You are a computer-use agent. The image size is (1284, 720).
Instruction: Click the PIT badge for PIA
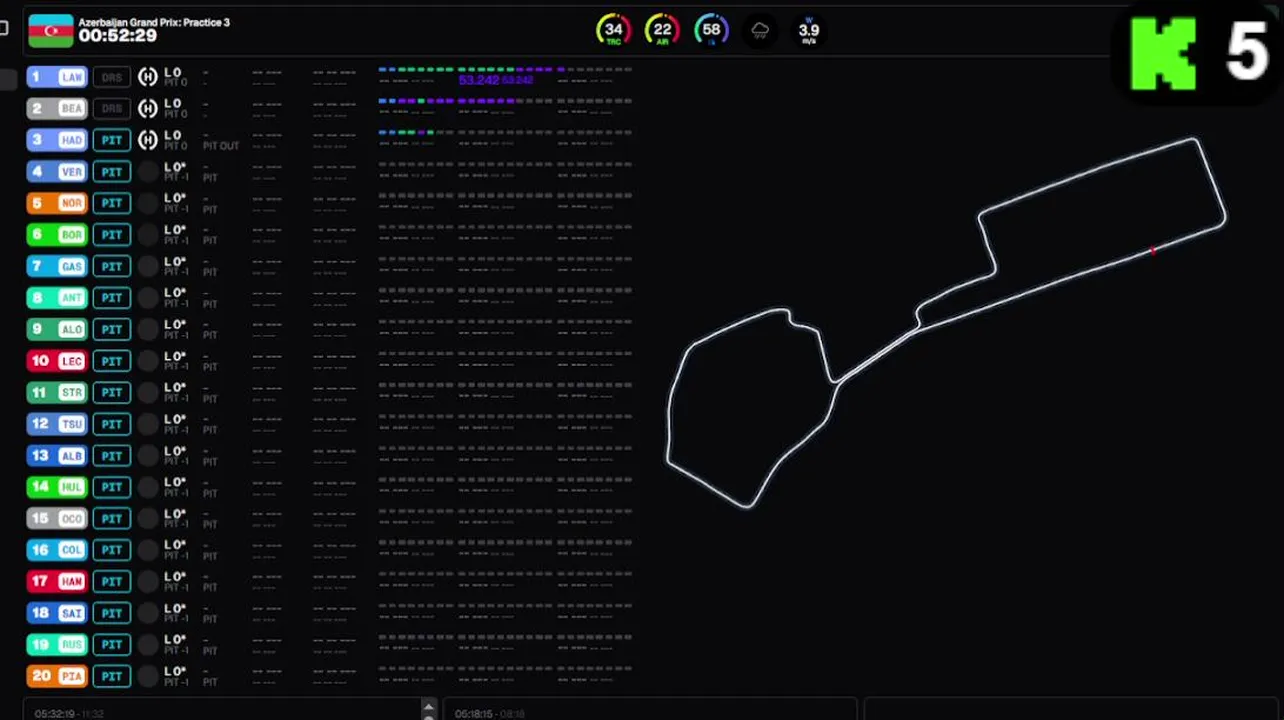pos(112,676)
